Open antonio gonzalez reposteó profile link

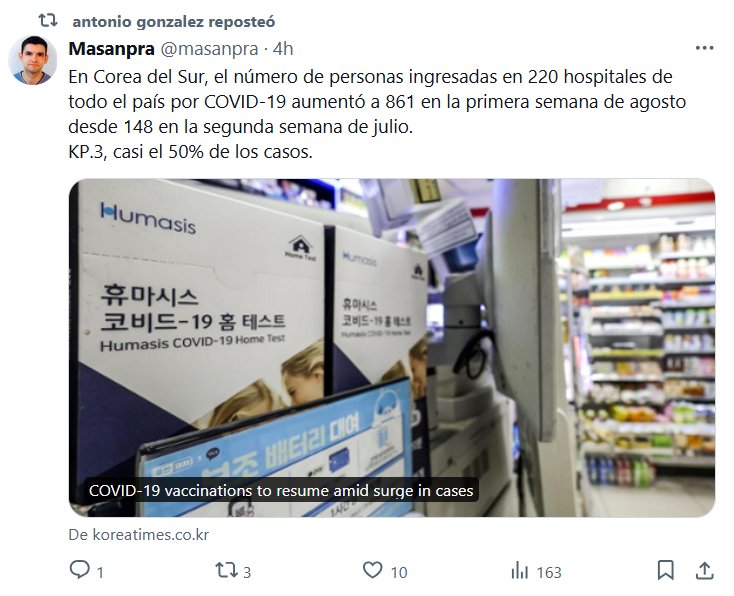click(x=174, y=22)
